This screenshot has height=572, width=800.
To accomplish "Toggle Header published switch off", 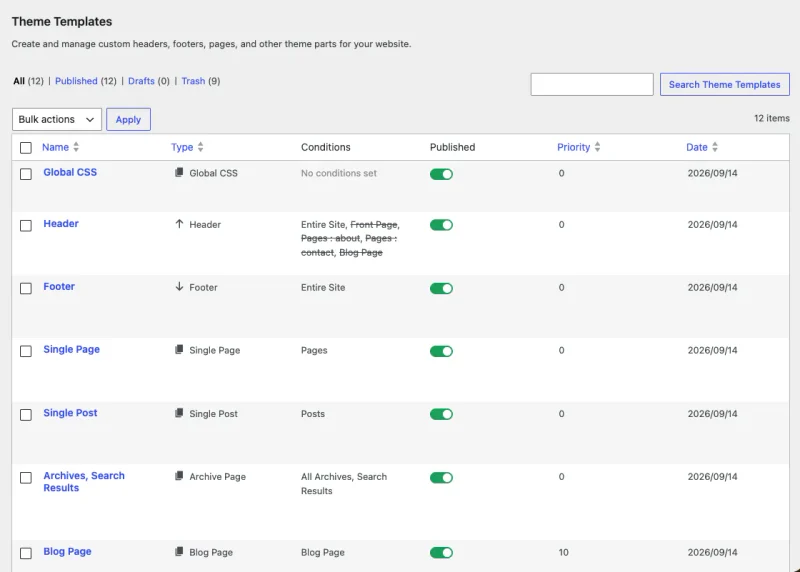I will pos(441,225).
